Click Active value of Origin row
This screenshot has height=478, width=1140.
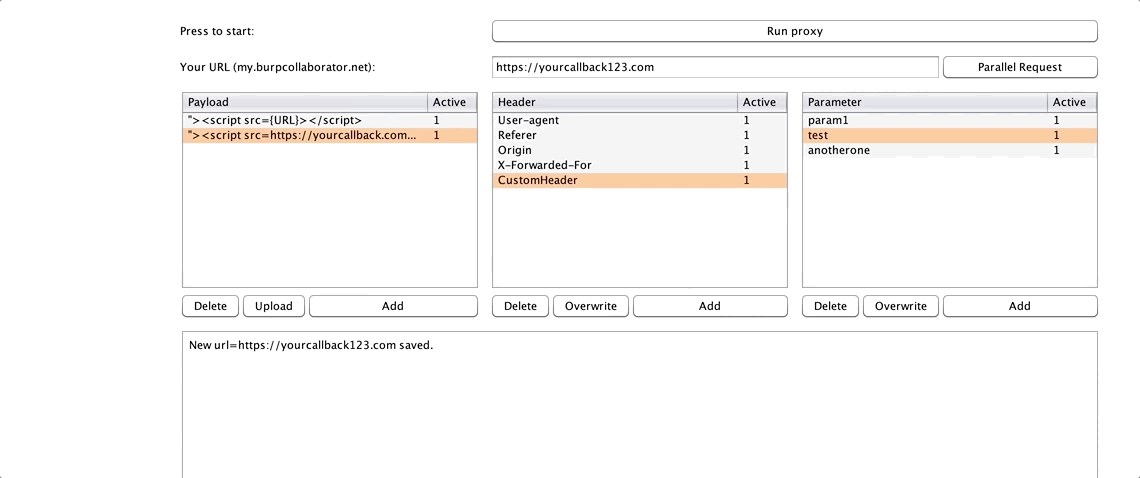762,151
